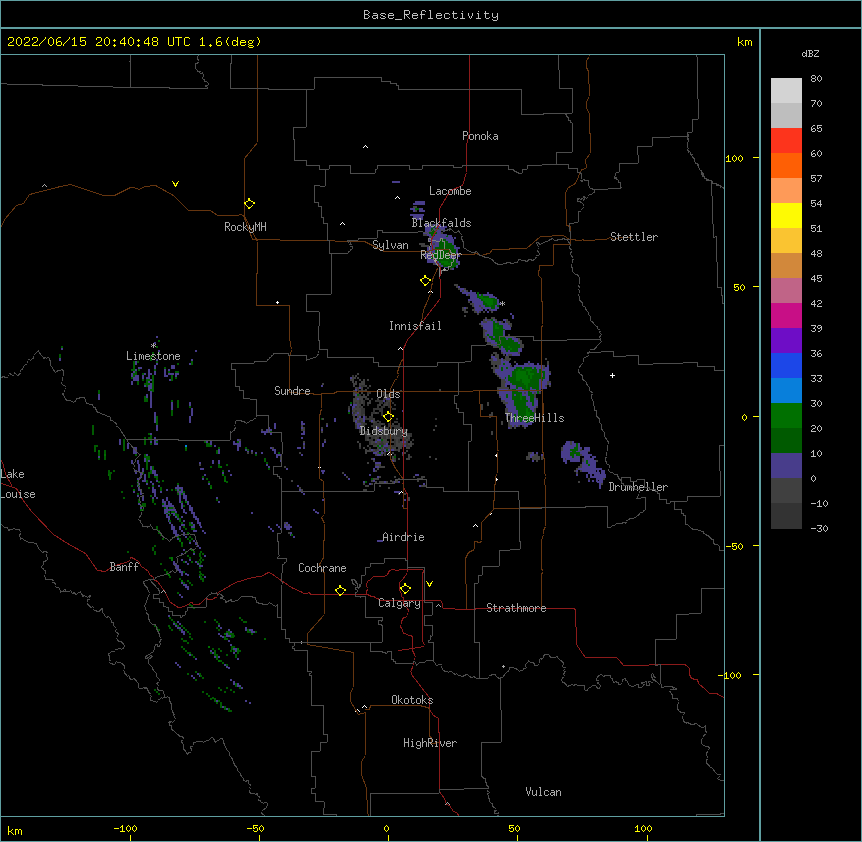Image resolution: width=862 pixels, height=842 pixels.
Task: Click the asterisk marker above Limestone
Action: pos(153,345)
